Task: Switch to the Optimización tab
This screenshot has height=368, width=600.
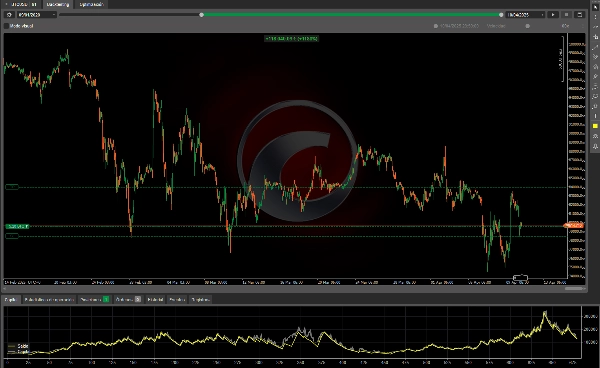Action: click(91, 5)
